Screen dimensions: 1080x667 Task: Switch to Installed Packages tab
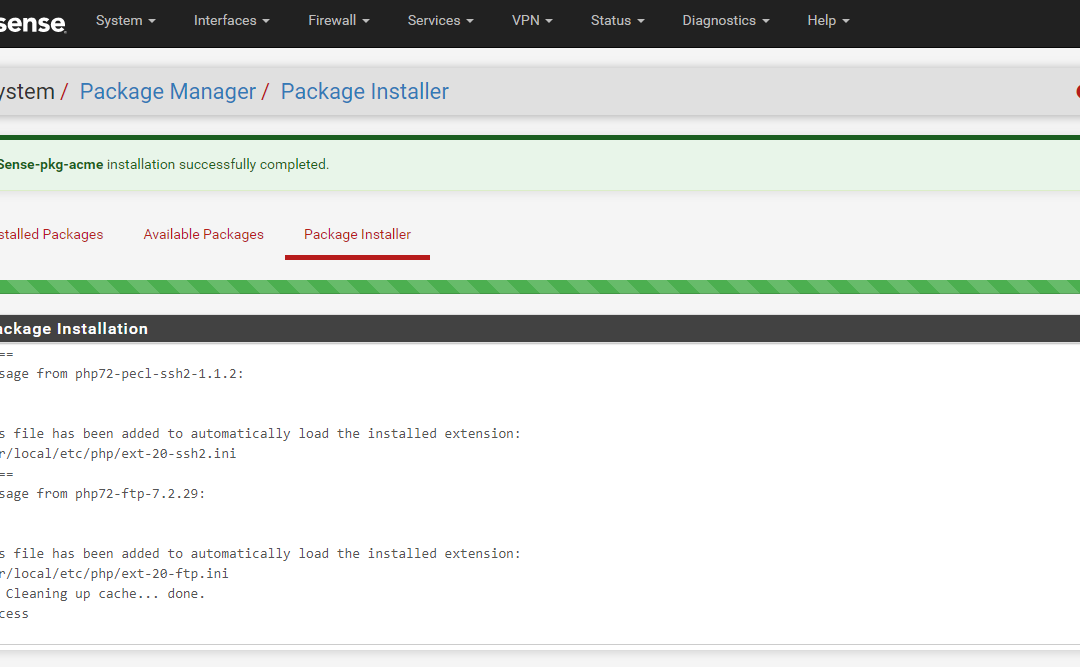tap(51, 234)
